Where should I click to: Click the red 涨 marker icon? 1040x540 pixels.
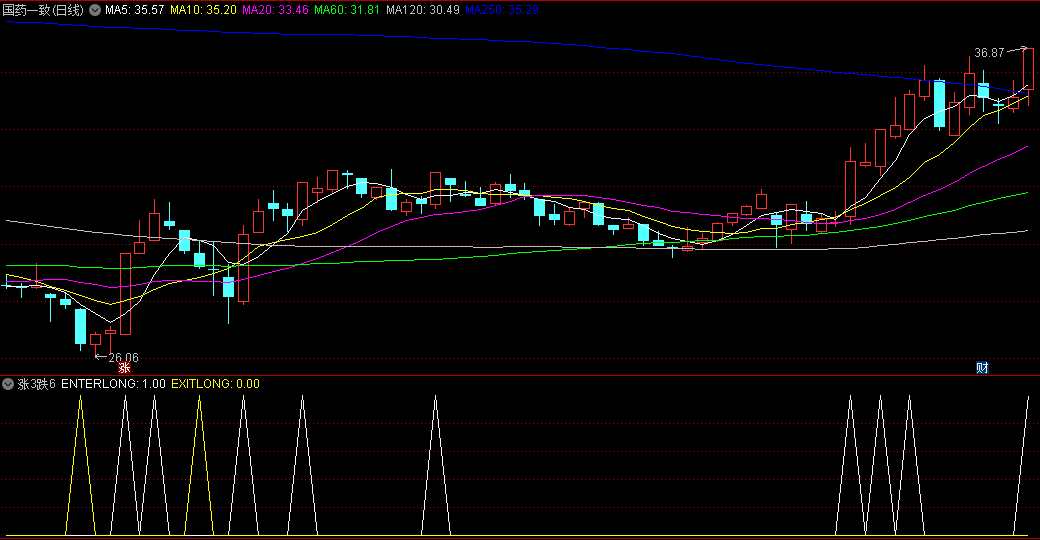pos(124,368)
